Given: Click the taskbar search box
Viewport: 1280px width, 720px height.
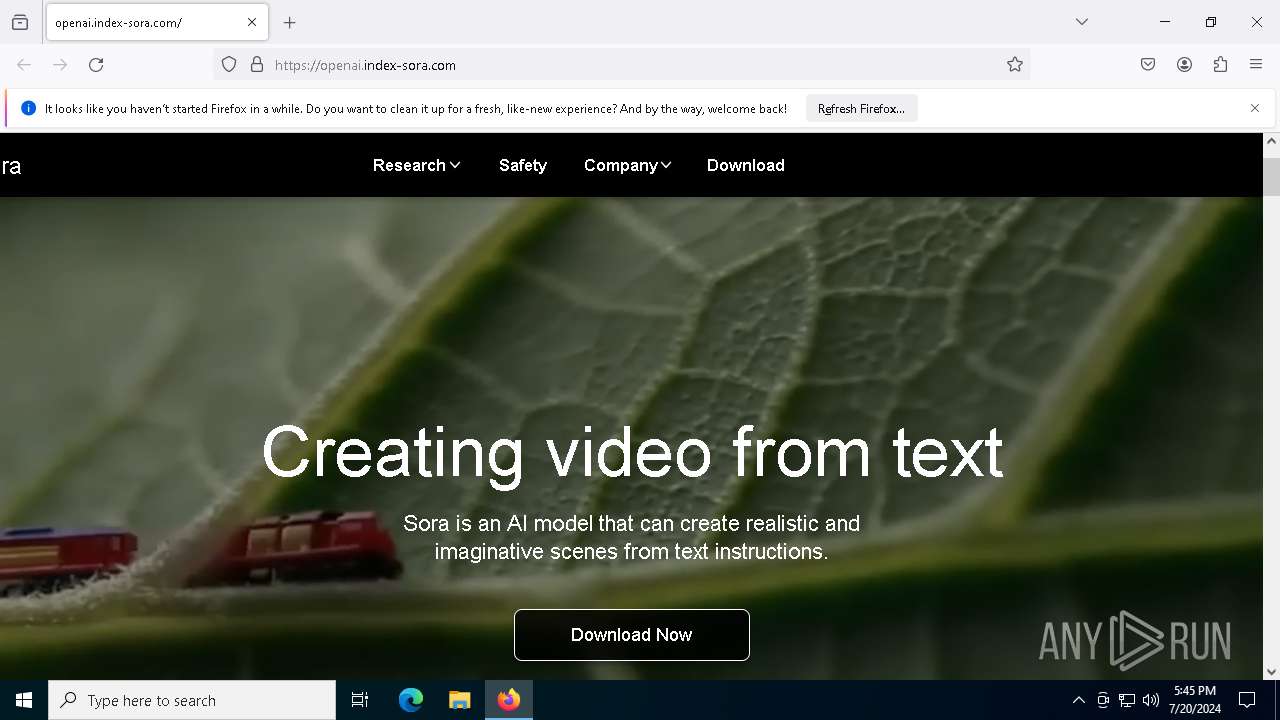Looking at the screenshot, I should click(192, 700).
